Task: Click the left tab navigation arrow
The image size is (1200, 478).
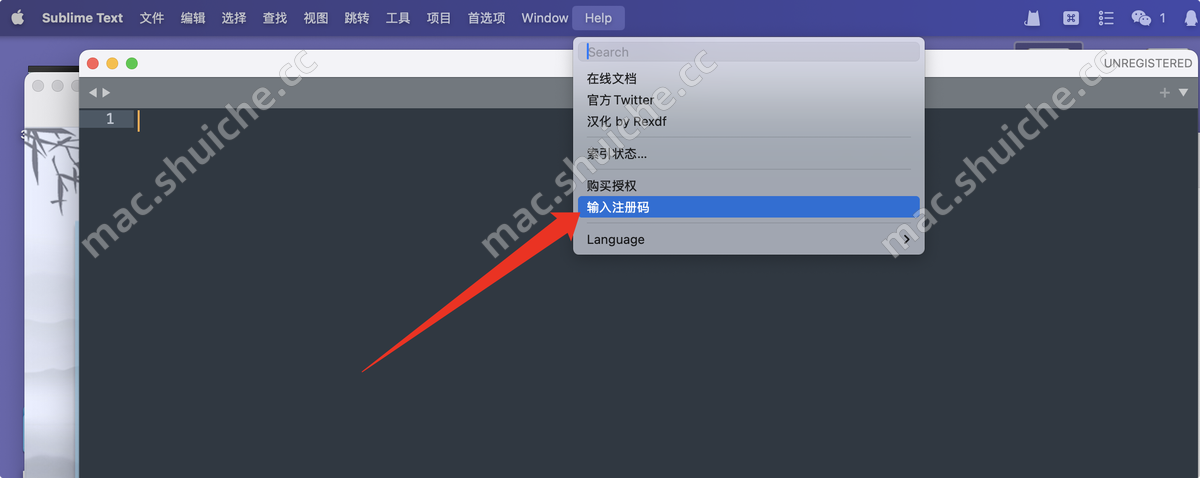Action: coord(93,92)
